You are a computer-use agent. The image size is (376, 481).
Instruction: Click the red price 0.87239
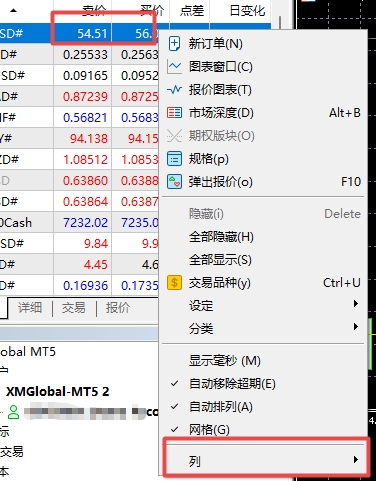coord(82,97)
